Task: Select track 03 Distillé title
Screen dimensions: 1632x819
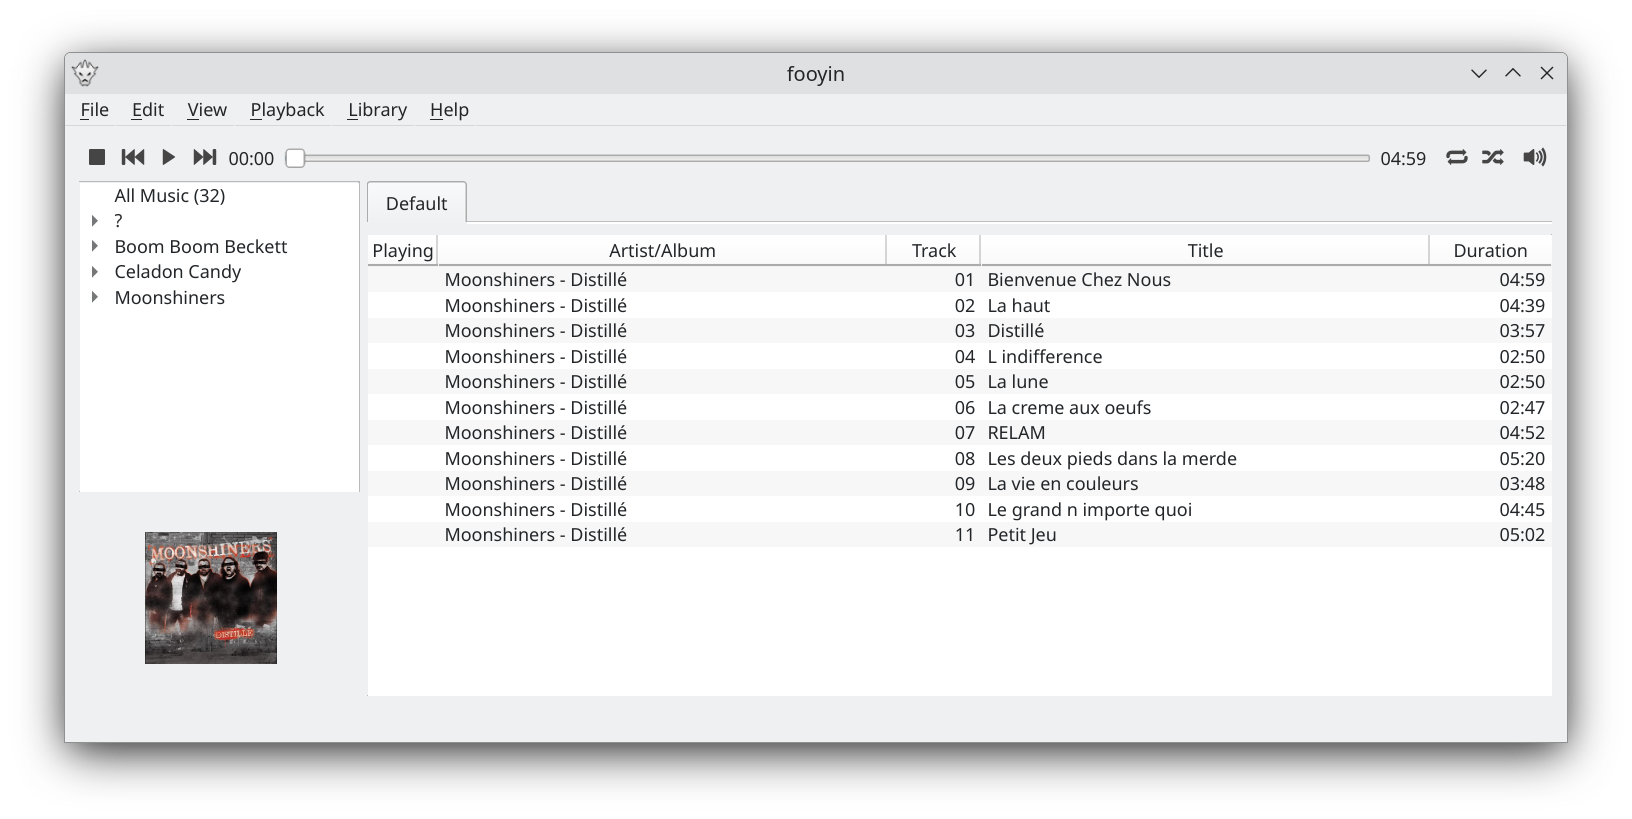Action: click(x=1016, y=331)
